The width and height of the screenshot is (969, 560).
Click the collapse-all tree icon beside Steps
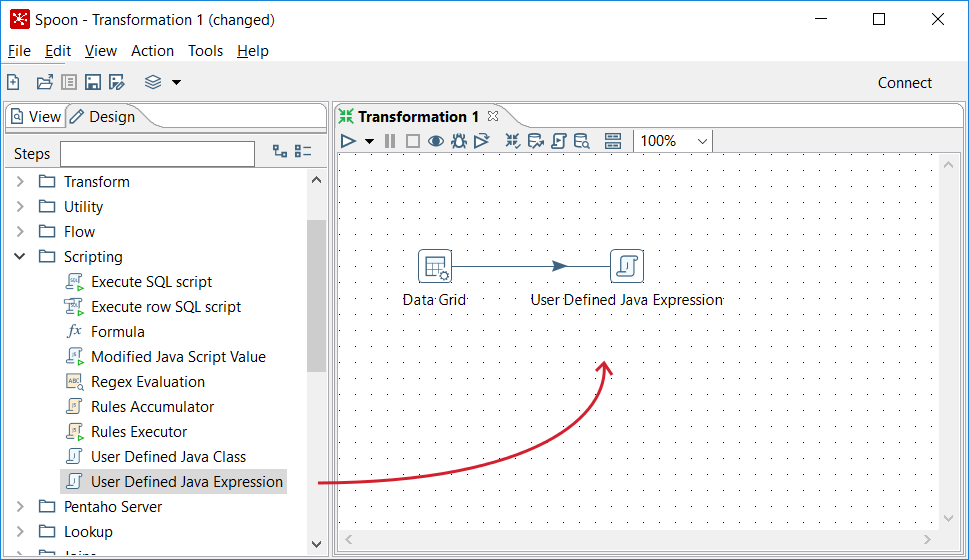(x=303, y=151)
